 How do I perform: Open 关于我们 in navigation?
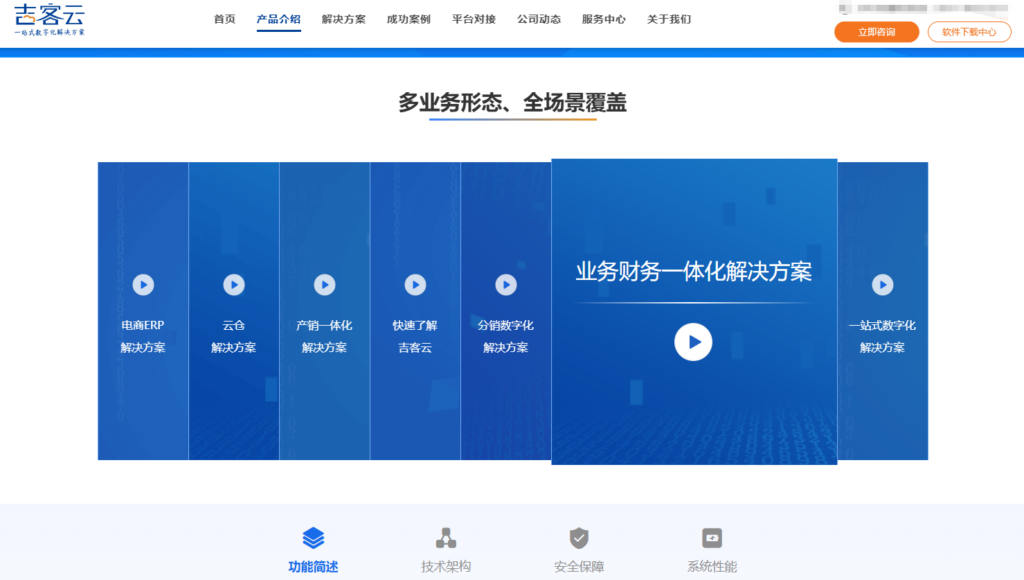coord(669,20)
